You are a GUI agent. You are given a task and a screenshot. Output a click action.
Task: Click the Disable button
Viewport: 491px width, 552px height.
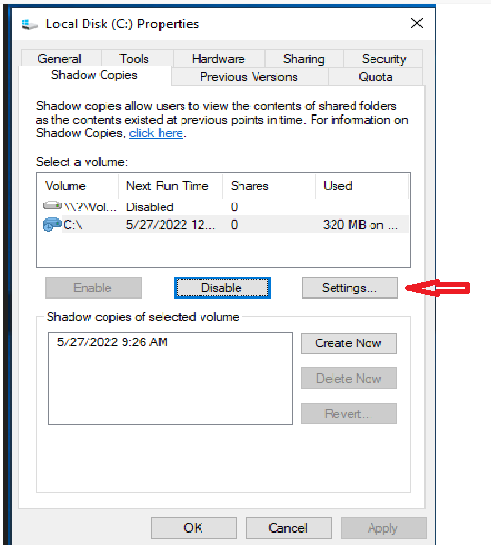(222, 288)
